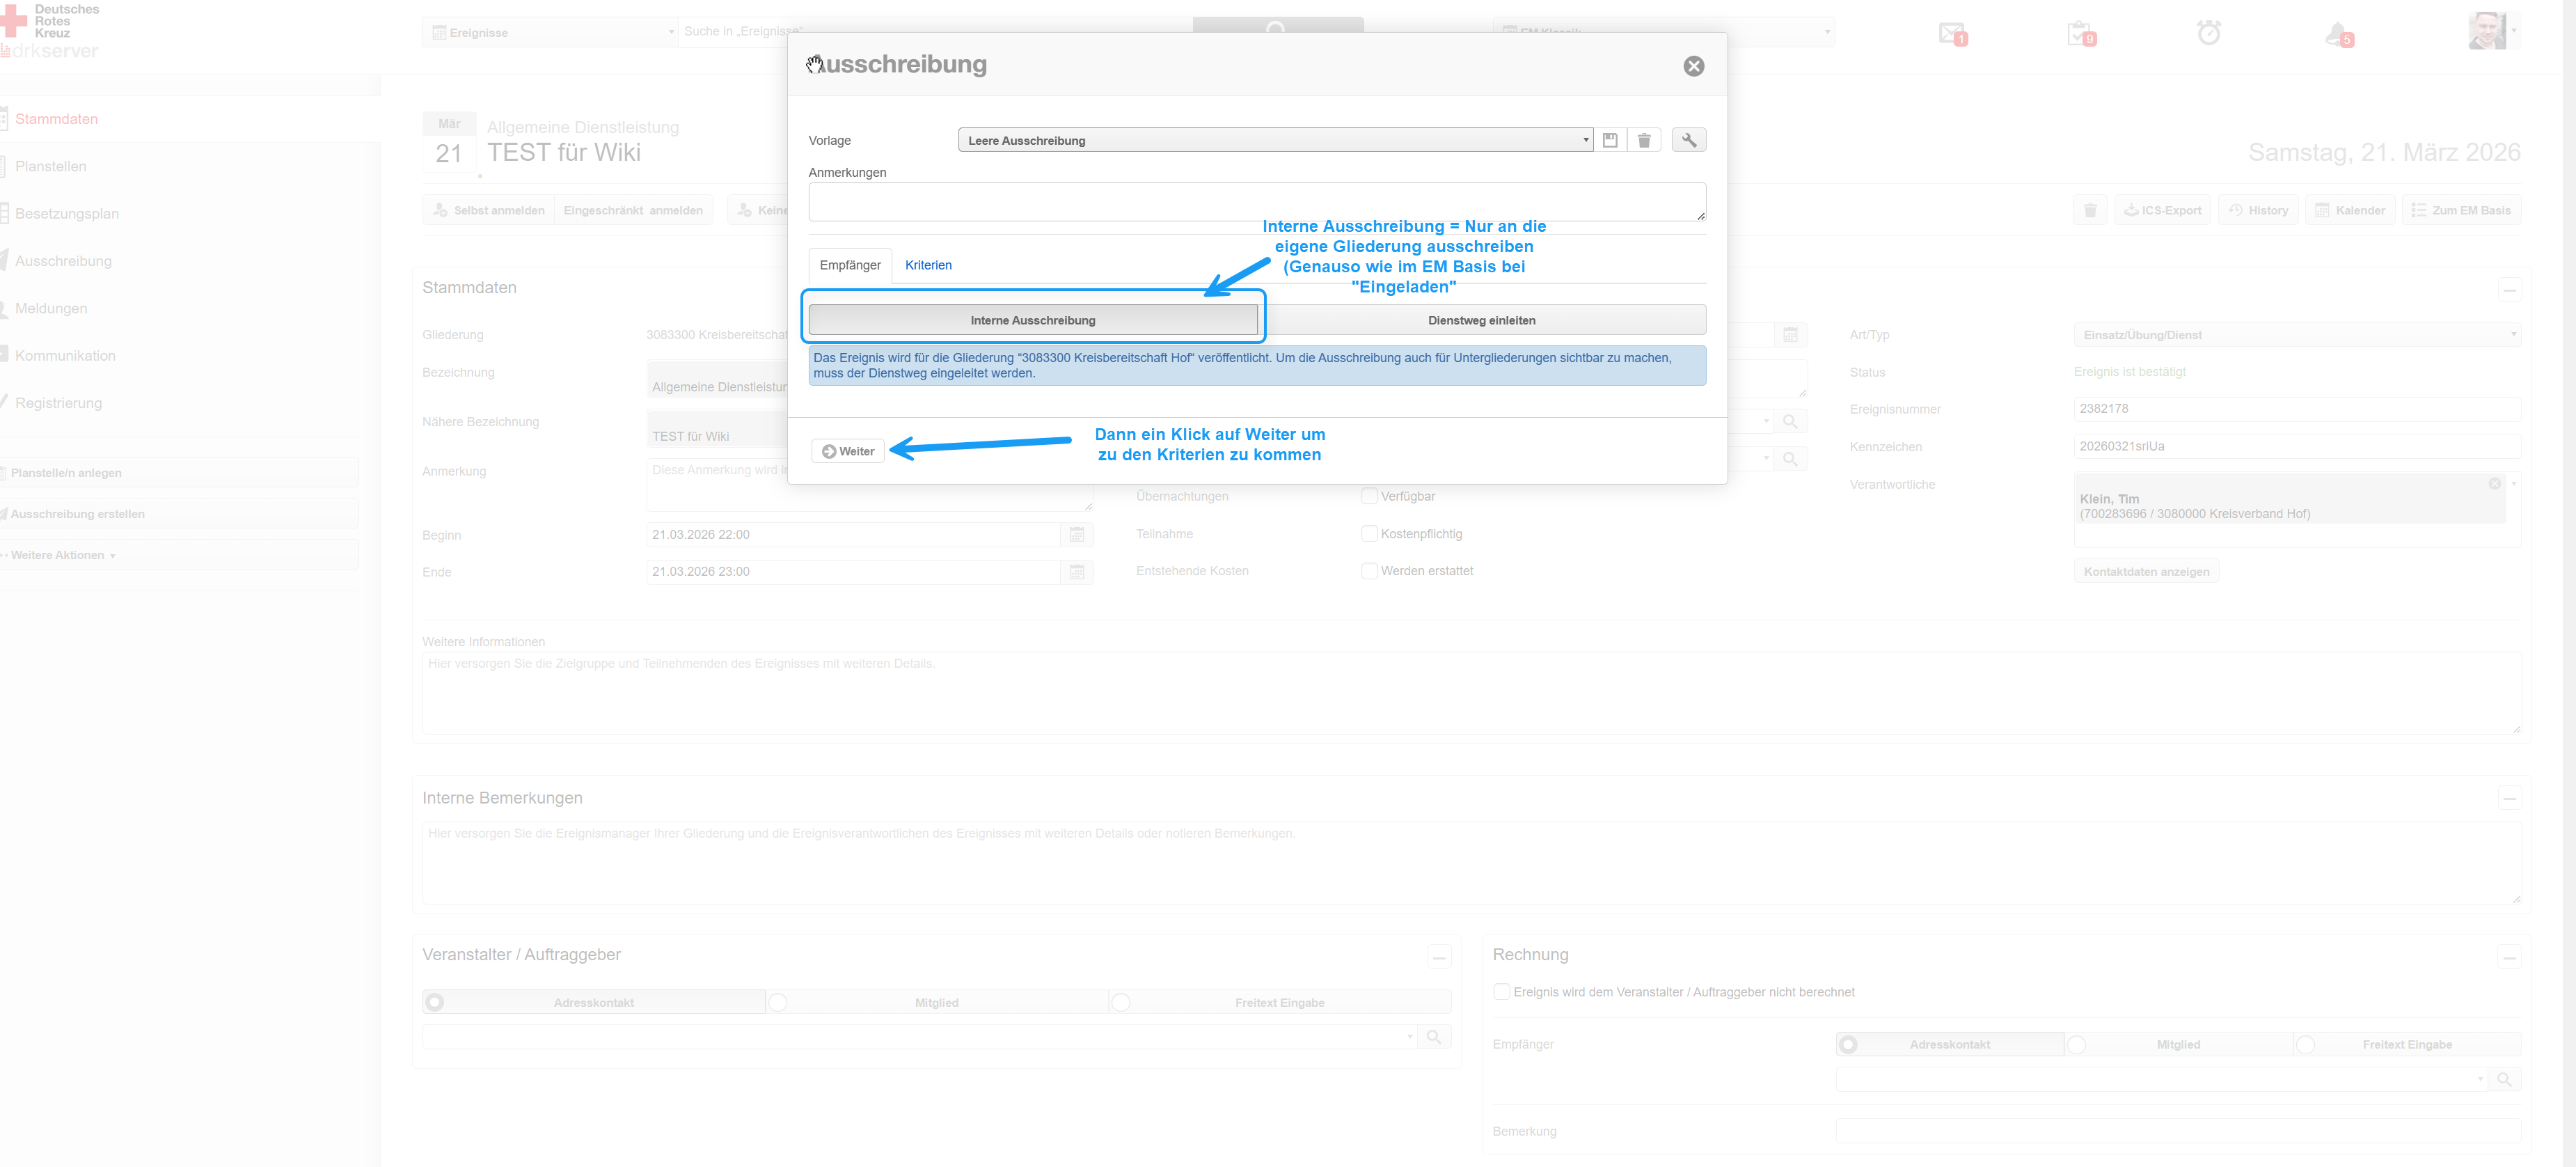
Task: Enable the Kostenpflichtig checkbox
Action: click(x=1369, y=534)
